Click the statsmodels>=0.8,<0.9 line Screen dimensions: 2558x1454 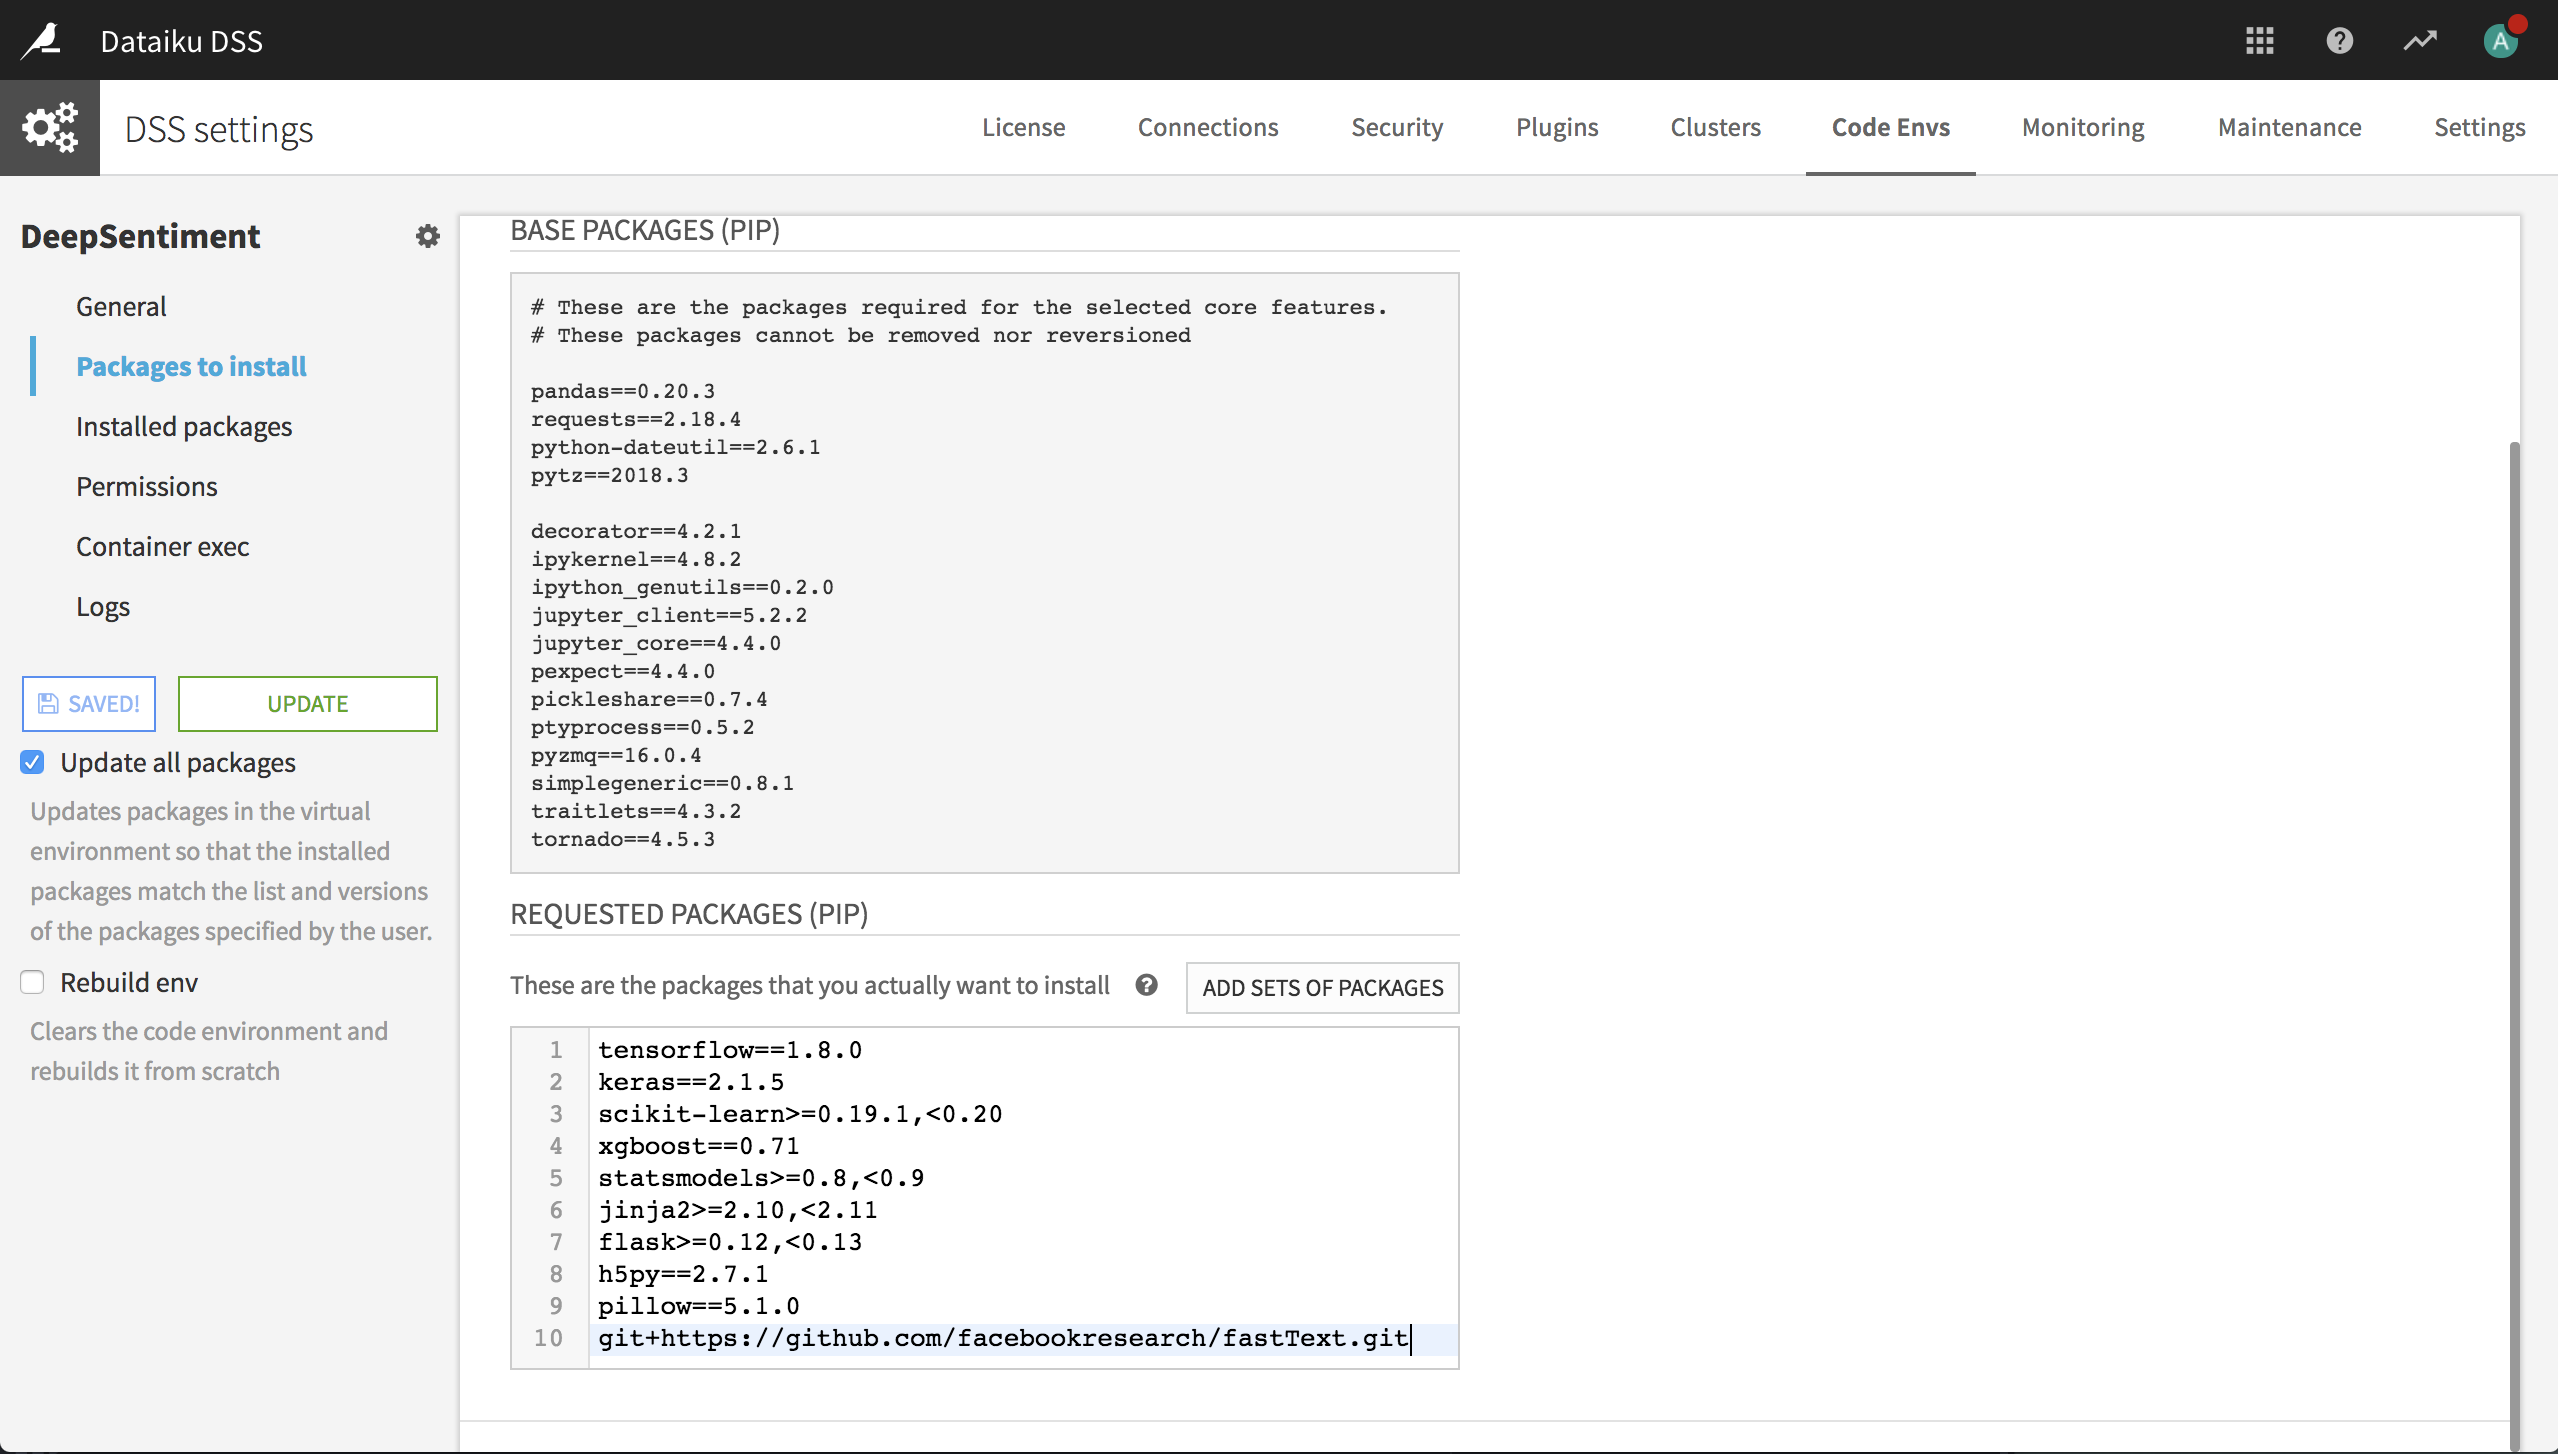click(761, 1178)
